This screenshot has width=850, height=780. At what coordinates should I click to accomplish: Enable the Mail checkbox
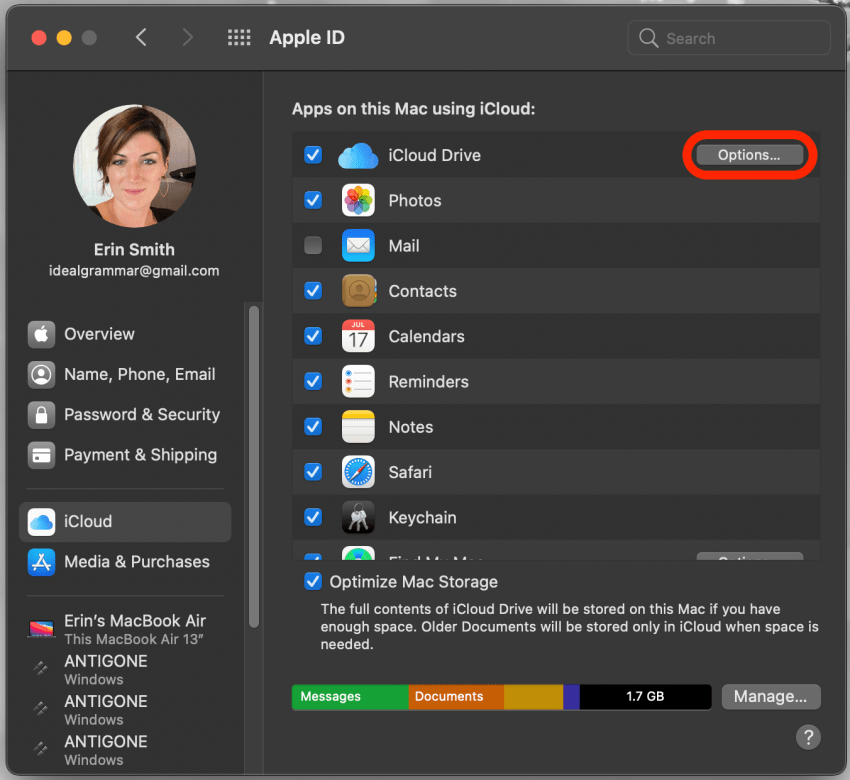[x=313, y=246]
